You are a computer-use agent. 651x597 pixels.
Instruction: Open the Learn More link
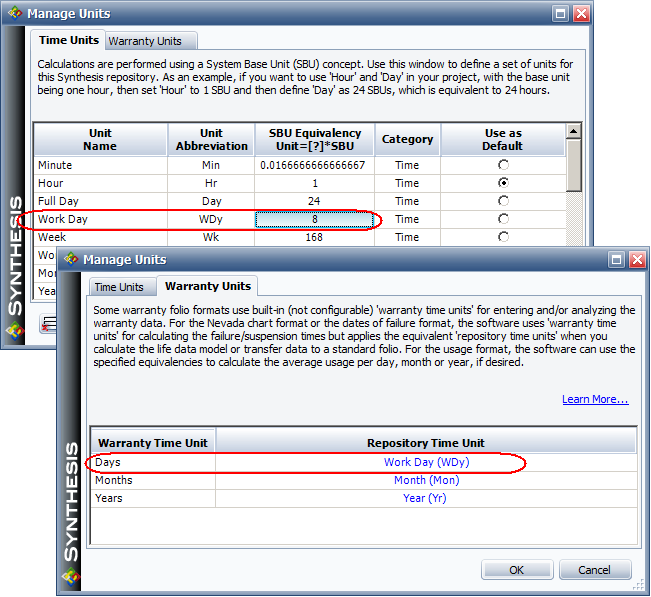[595, 400]
